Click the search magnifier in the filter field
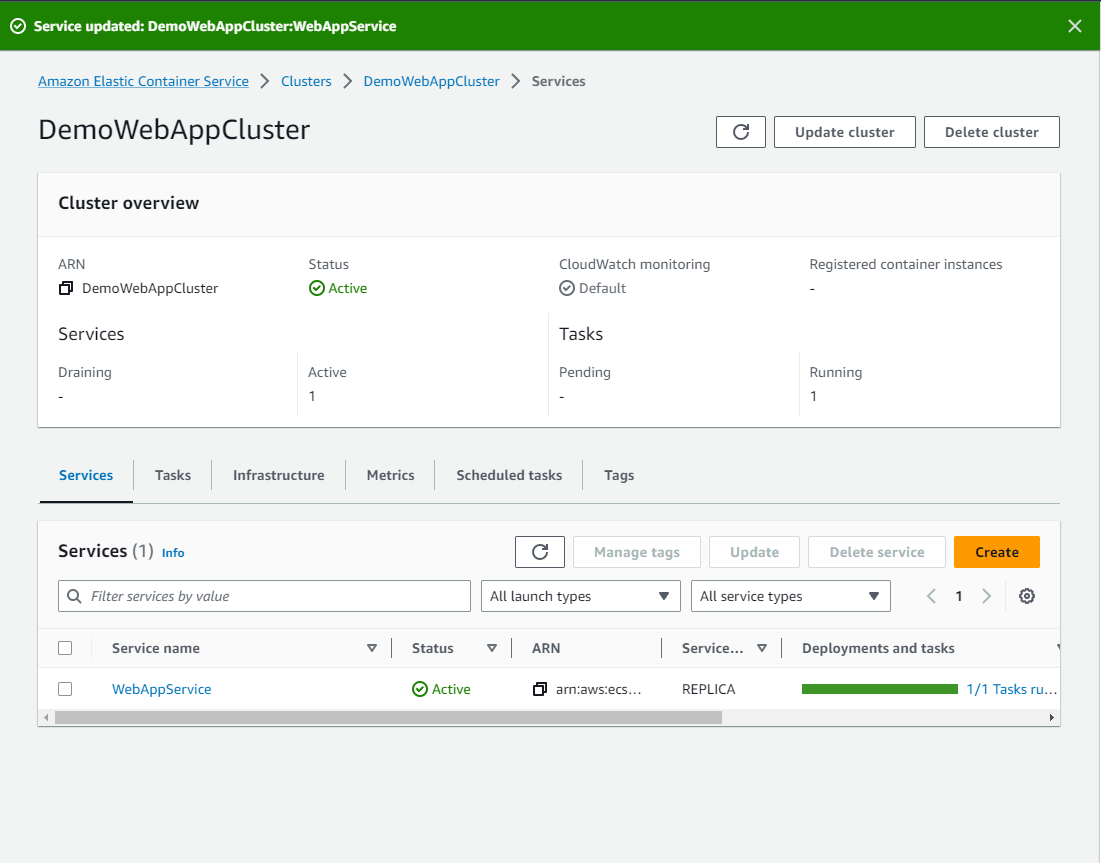Image resolution: width=1101 pixels, height=863 pixels. [75, 595]
